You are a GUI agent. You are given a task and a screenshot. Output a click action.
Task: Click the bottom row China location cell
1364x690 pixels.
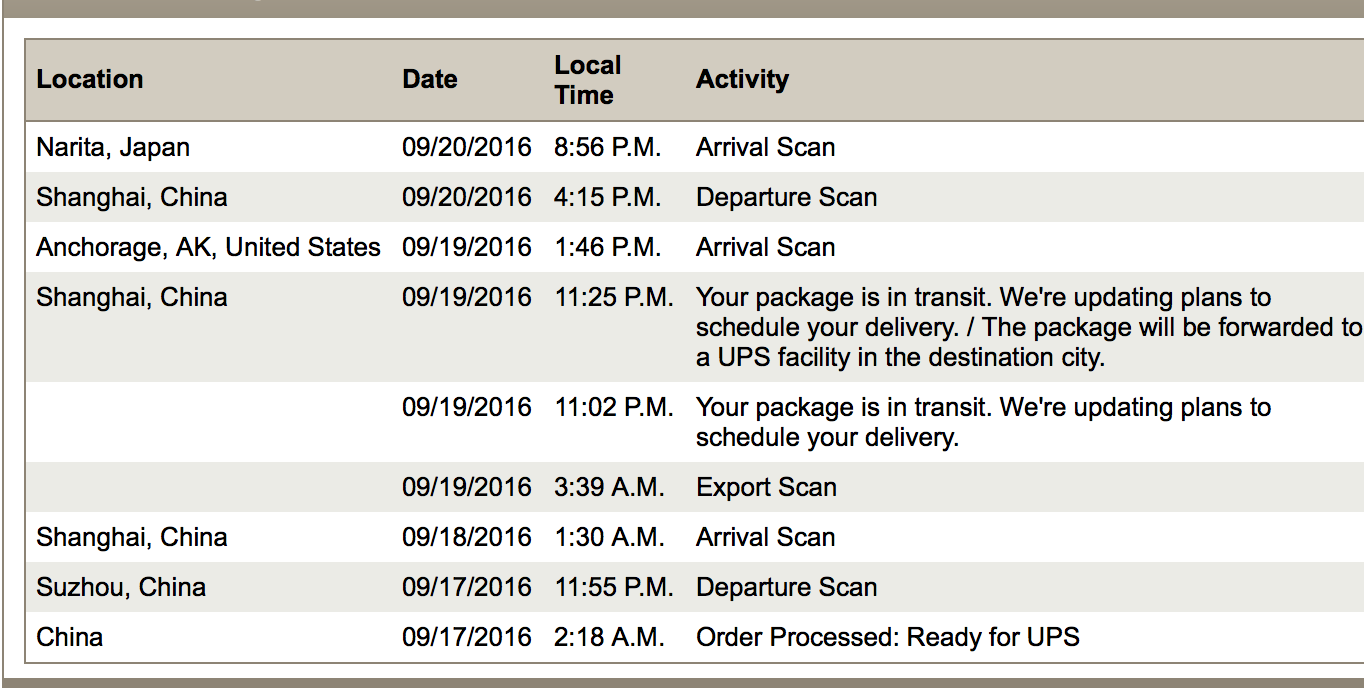point(70,638)
